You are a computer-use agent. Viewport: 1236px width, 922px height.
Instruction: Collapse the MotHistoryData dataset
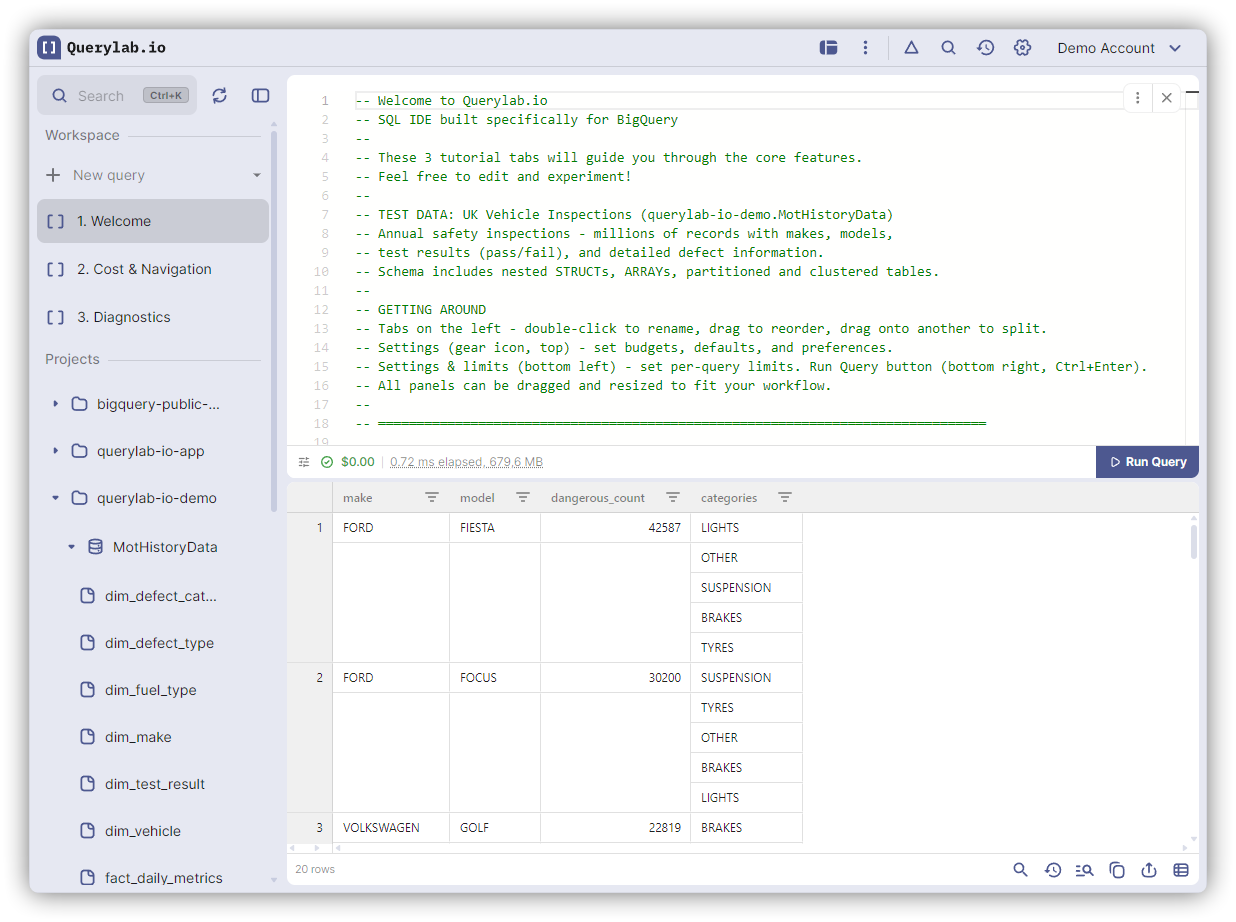71,547
